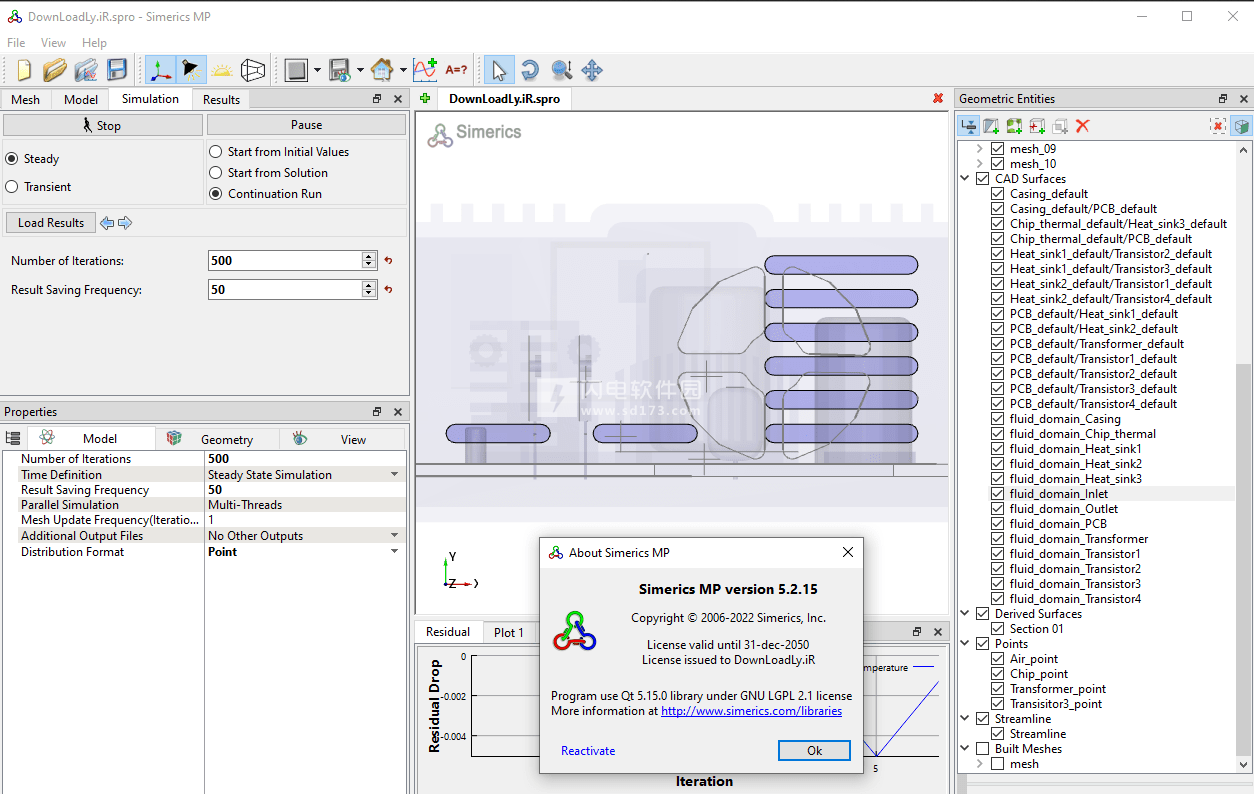Create a new project file
The width and height of the screenshot is (1254, 794).
pos(24,70)
